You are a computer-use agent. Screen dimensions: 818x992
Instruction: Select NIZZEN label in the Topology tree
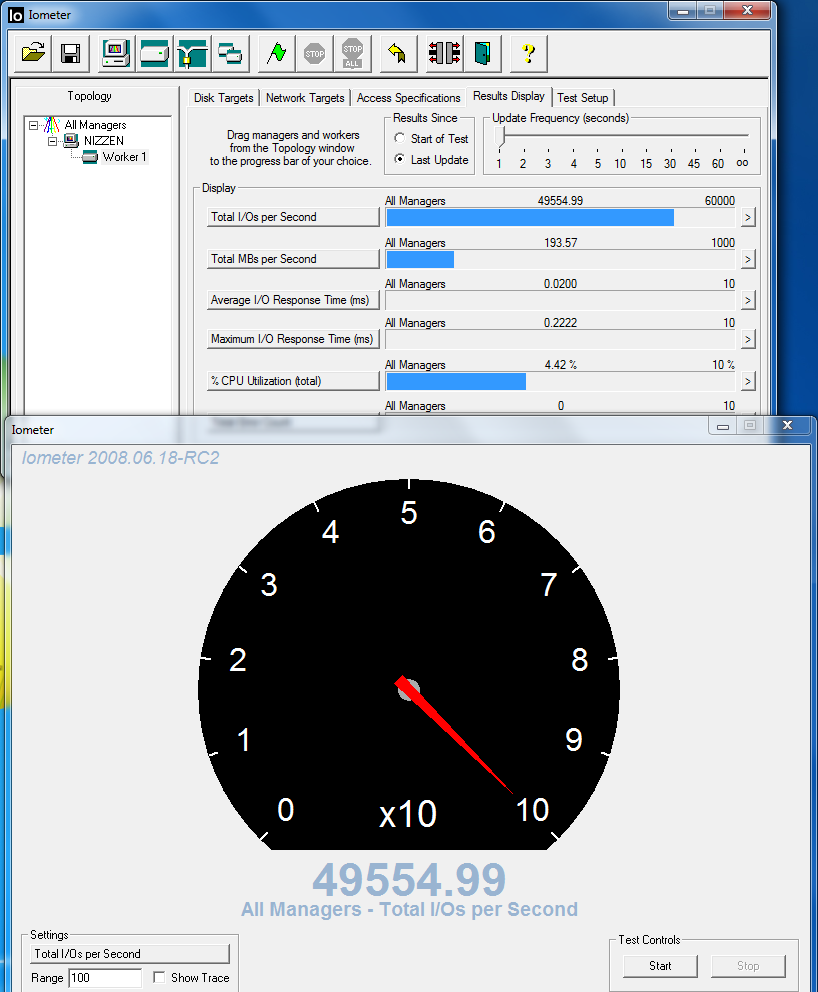click(104, 140)
